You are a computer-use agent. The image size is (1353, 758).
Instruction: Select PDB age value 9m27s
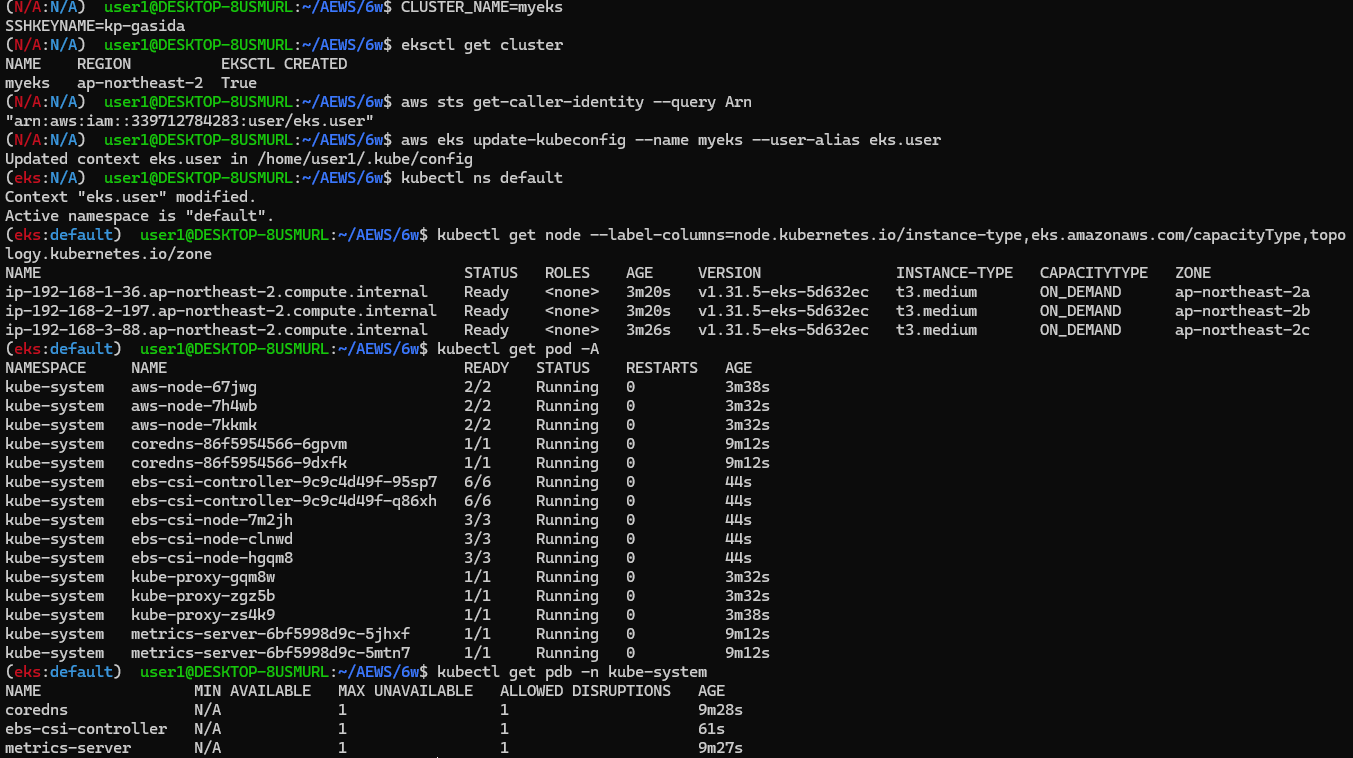pyautogui.click(x=720, y=748)
